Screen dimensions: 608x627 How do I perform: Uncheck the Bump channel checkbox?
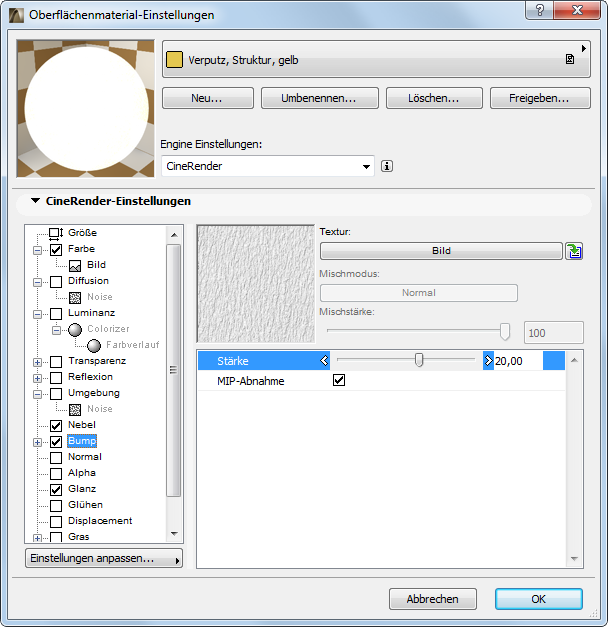(56, 442)
